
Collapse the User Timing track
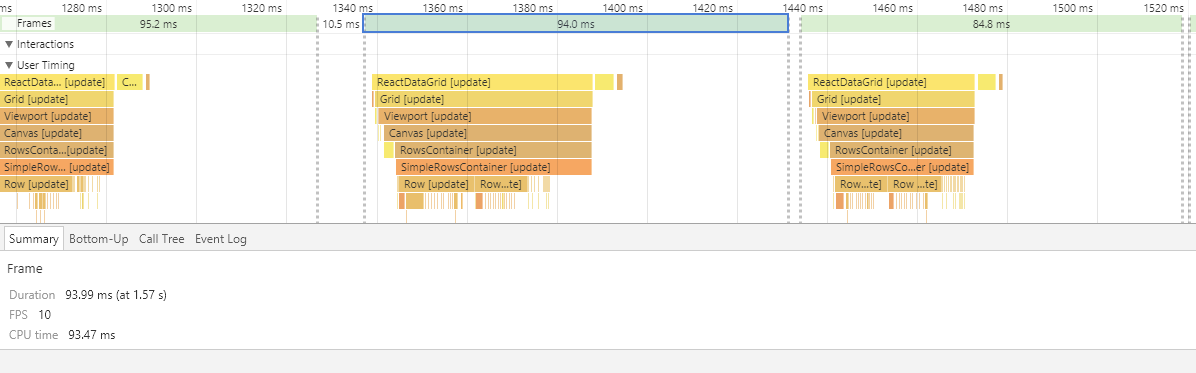pyautogui.click(x=8, y=65)
